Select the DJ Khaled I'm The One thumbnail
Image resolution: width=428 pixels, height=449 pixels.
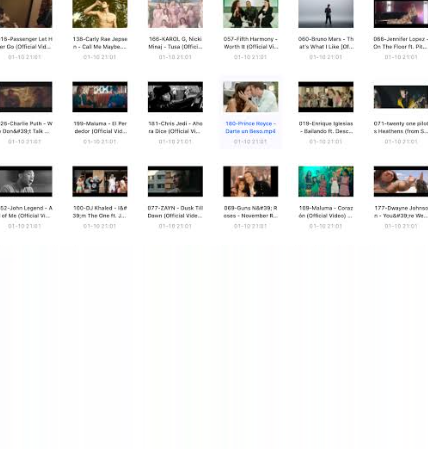tap(100, 181)
